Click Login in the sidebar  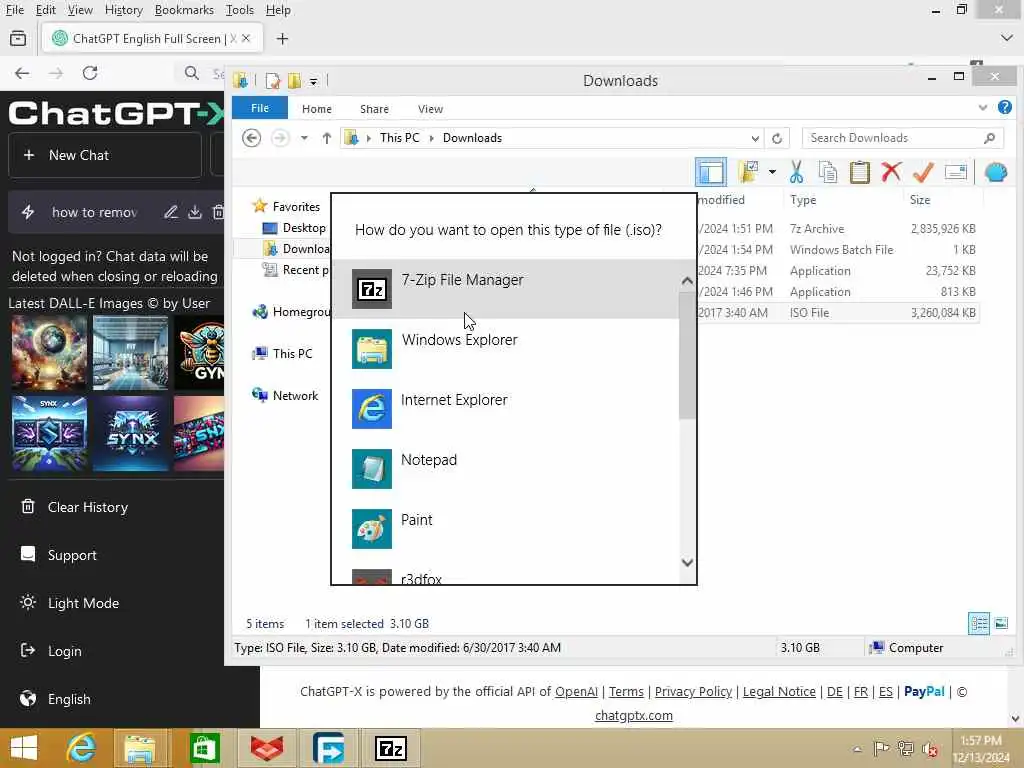coord(51,651)
